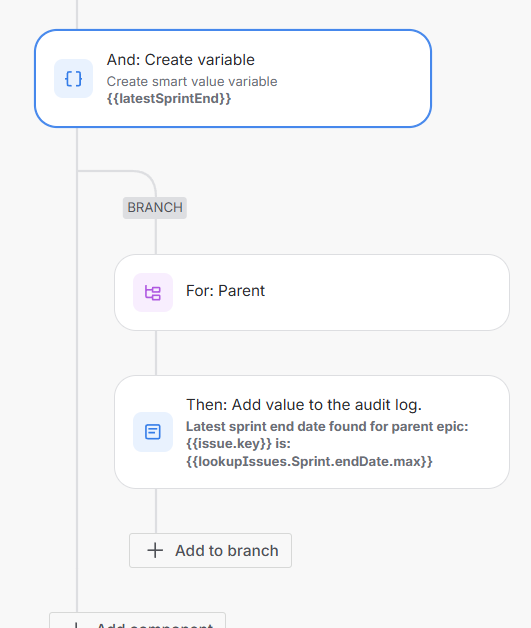Viewport: 531px width, 628px height.
Task: Click the main flow line above Create variable
Action: [77, 14]
